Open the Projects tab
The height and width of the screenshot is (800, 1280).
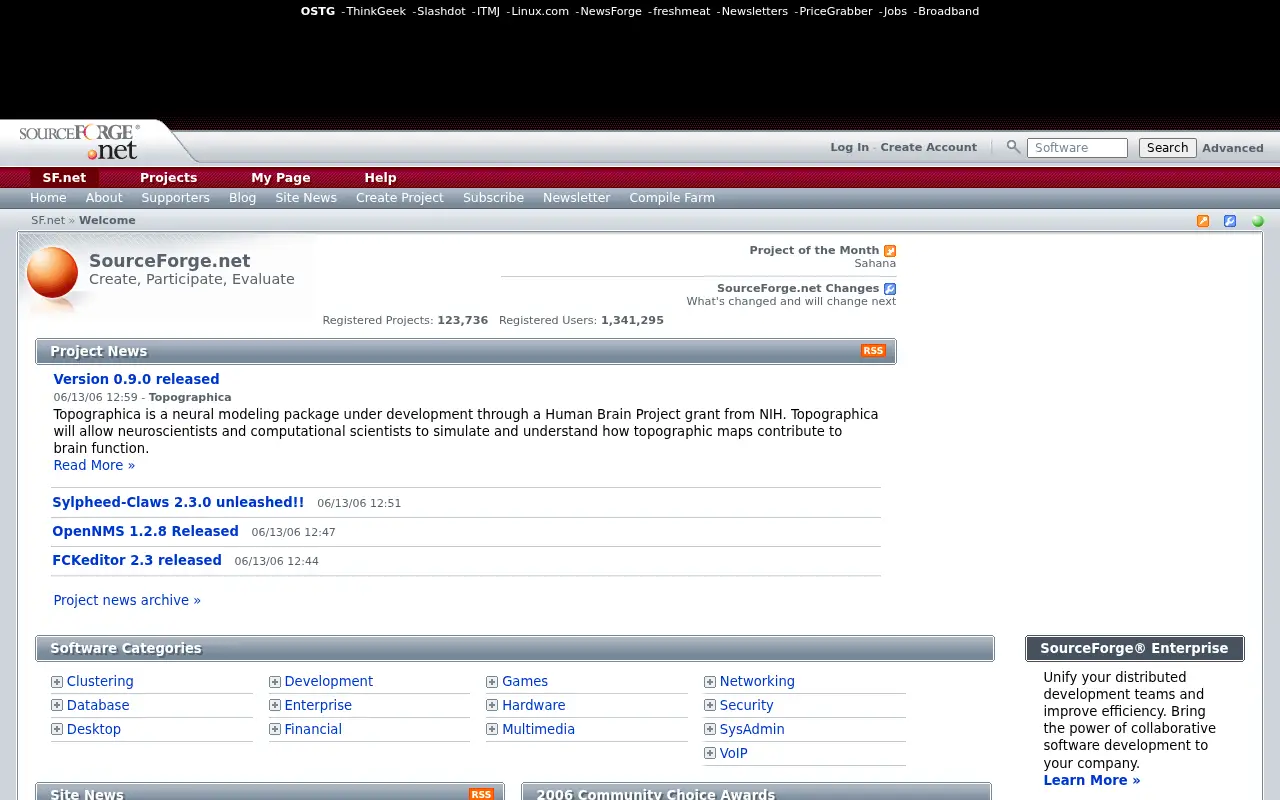(x=168, y=178)
